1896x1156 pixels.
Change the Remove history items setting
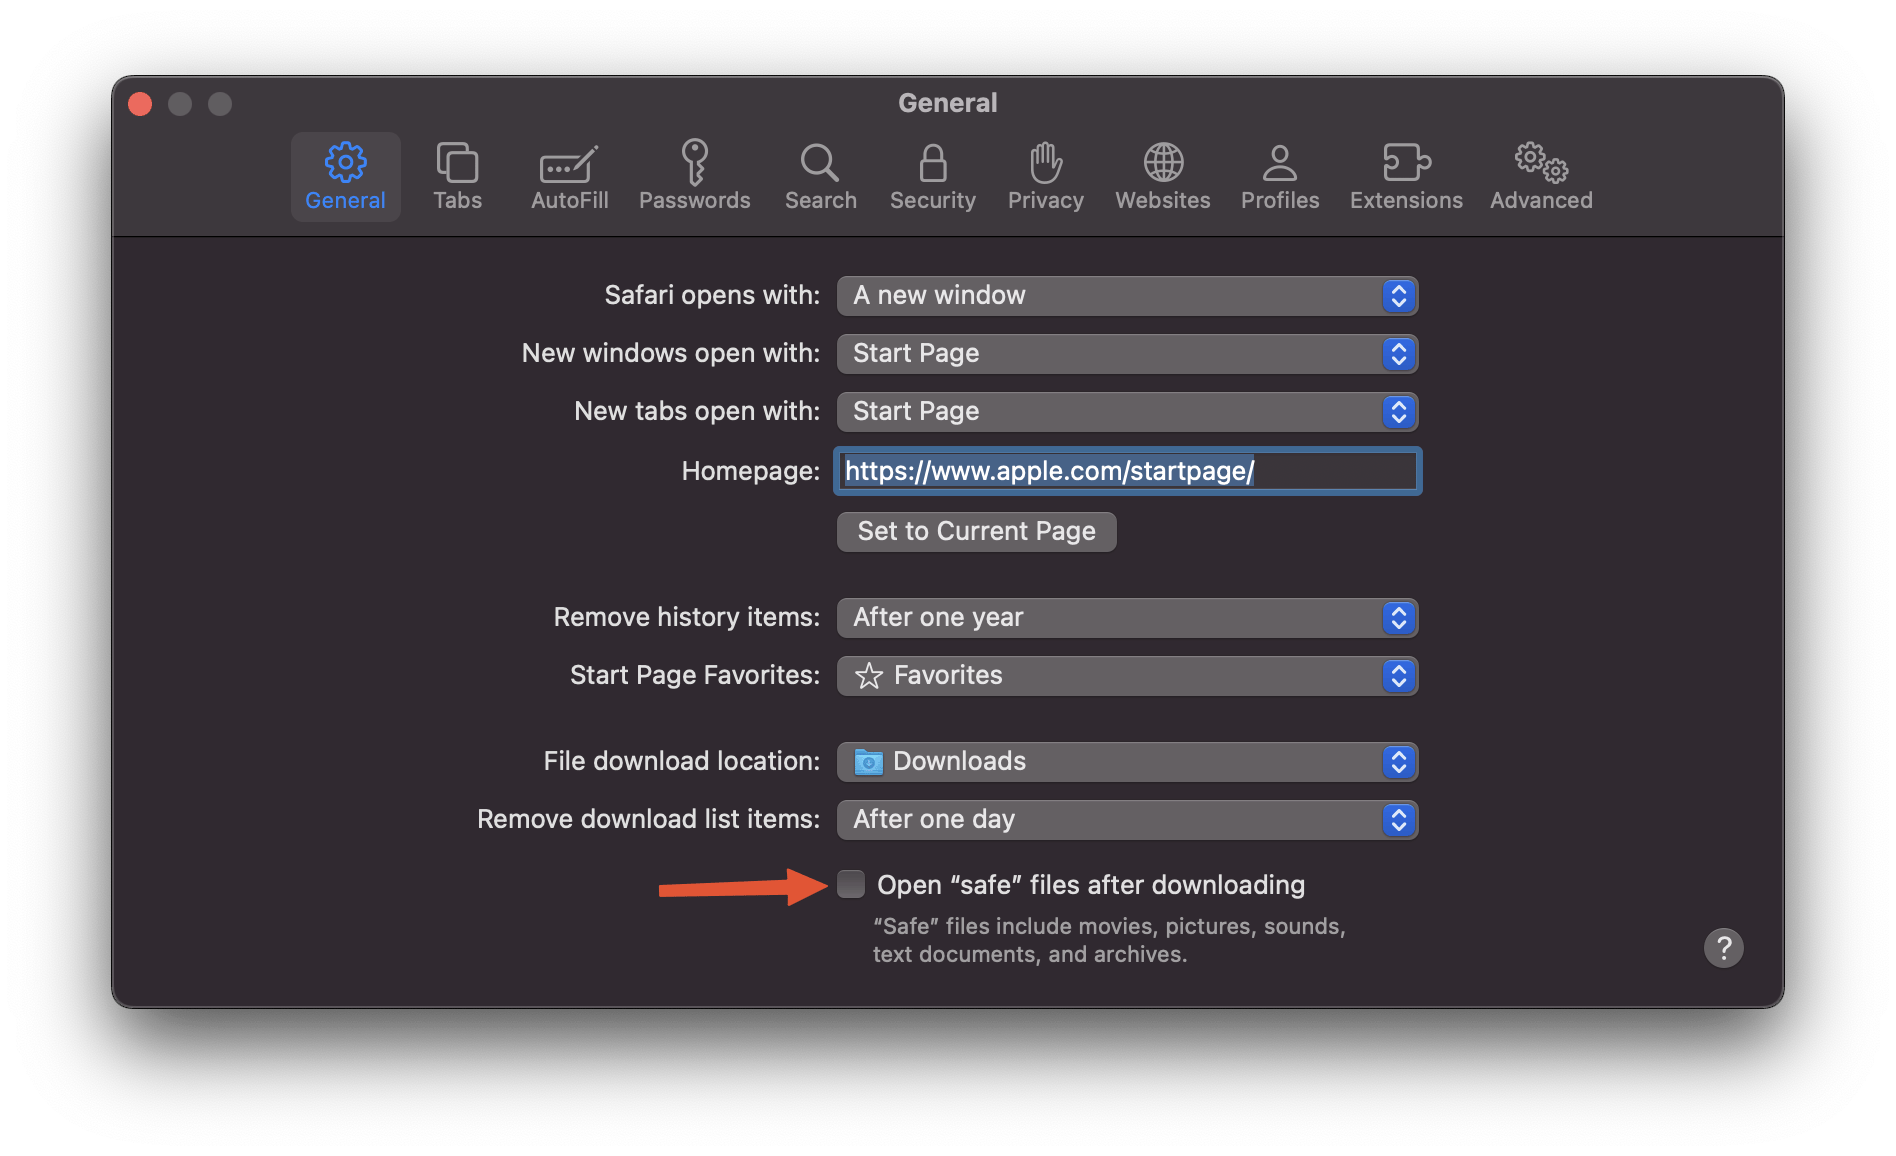tap(1126, 618)
